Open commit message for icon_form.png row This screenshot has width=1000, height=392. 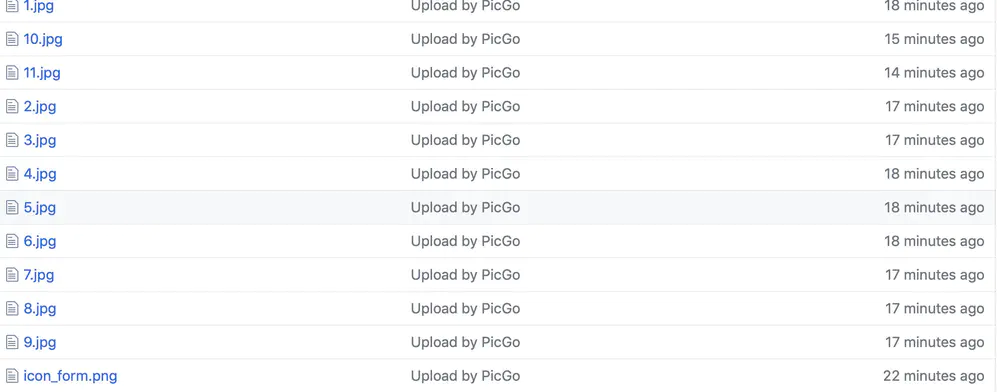tap(466, 376)
